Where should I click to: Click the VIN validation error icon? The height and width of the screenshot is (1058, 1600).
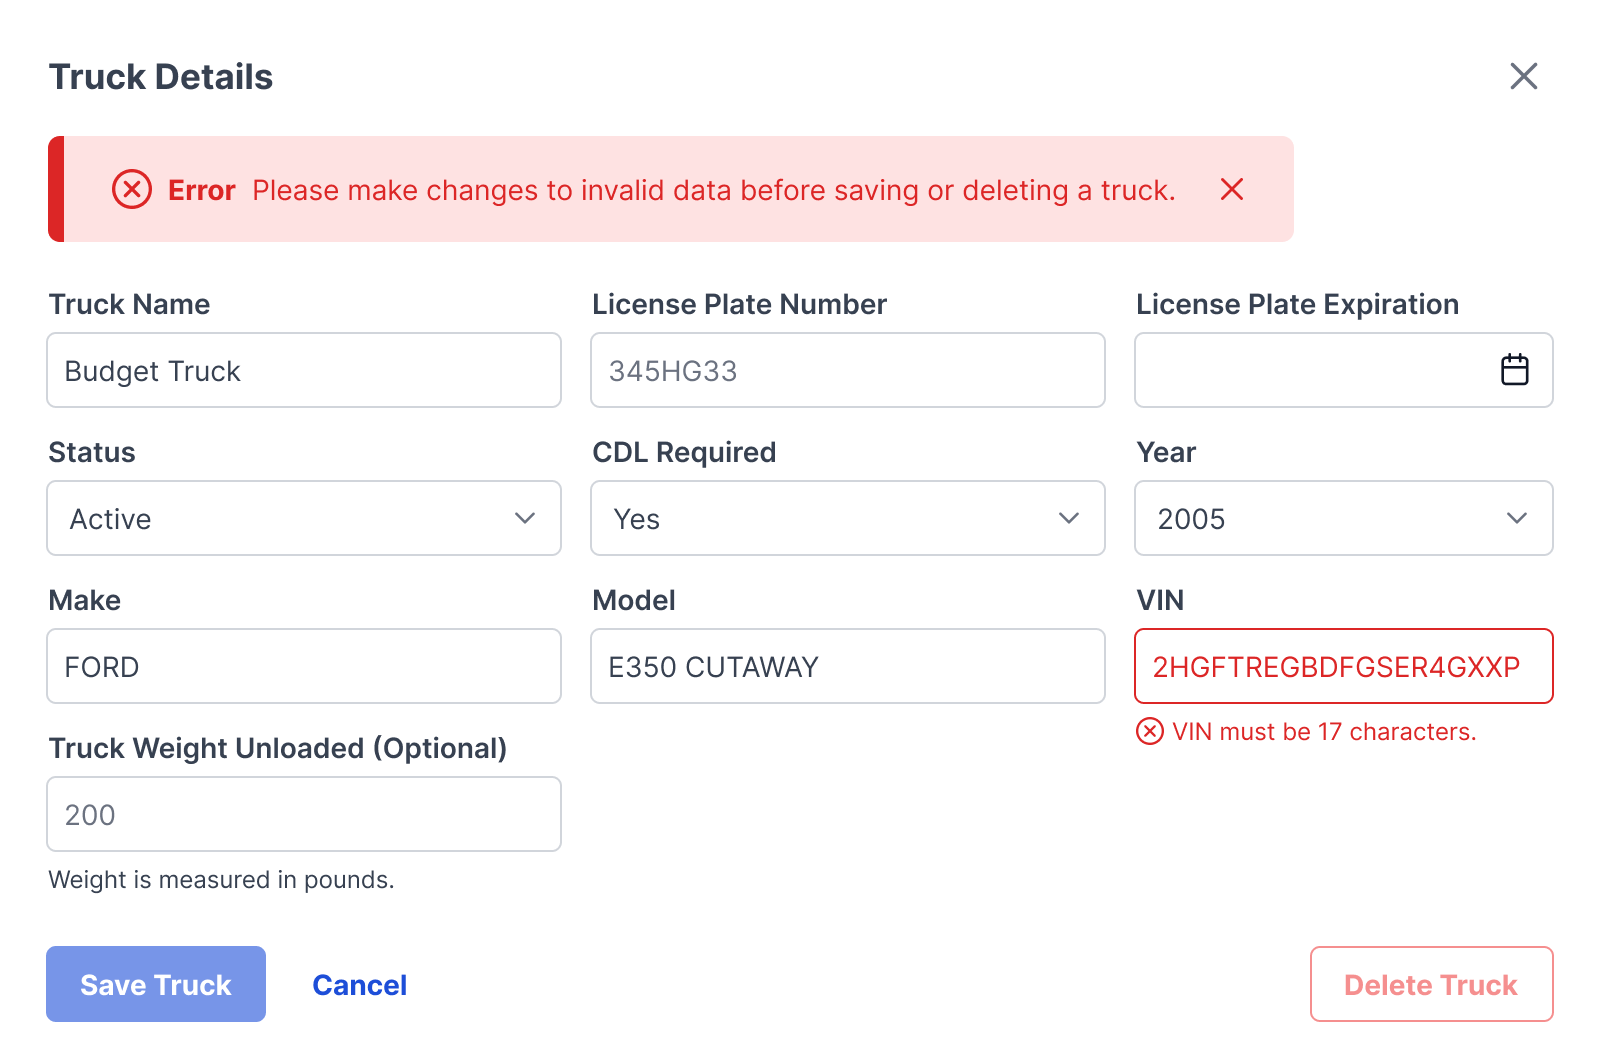(x=1150, y=732)
